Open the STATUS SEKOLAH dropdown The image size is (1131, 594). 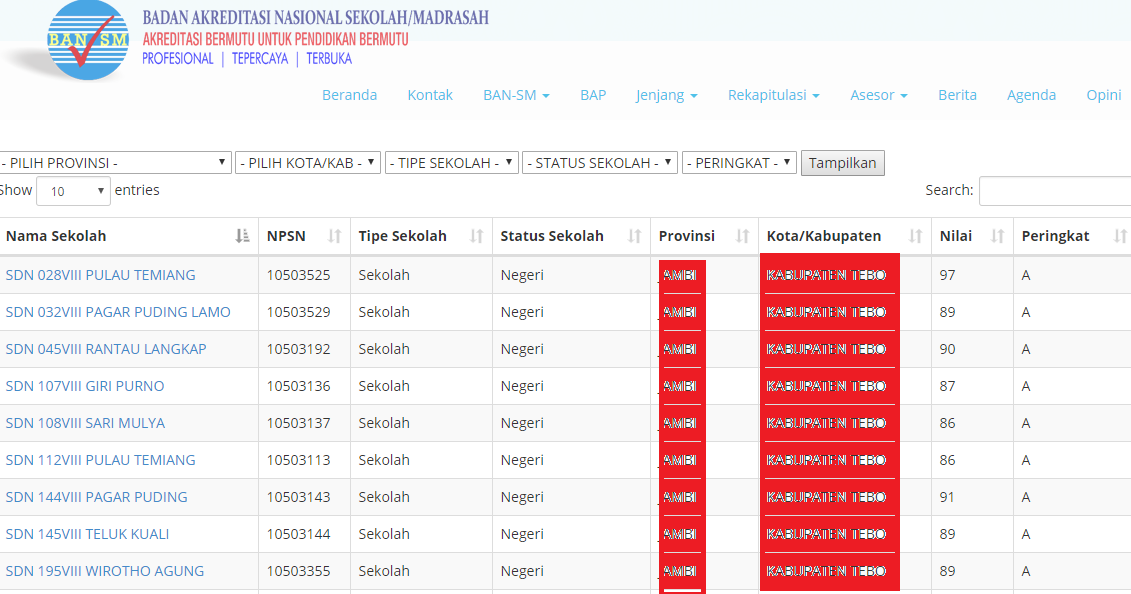click(x=599, y=162)
